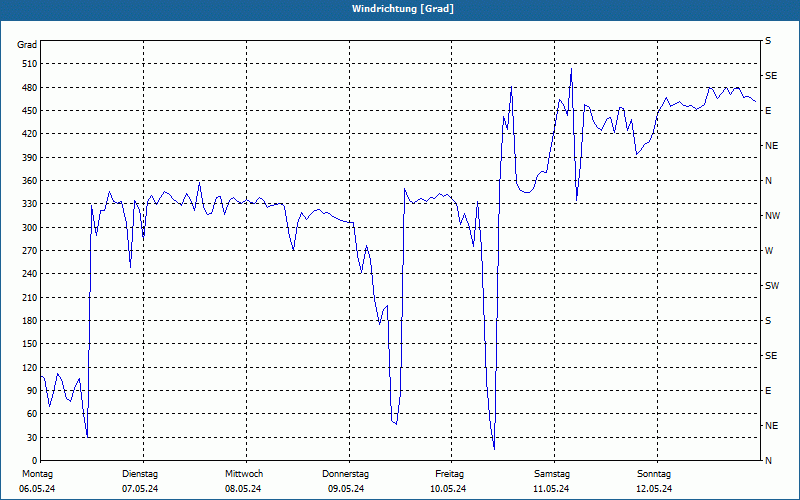Click the "120" y-axis value

30,367
